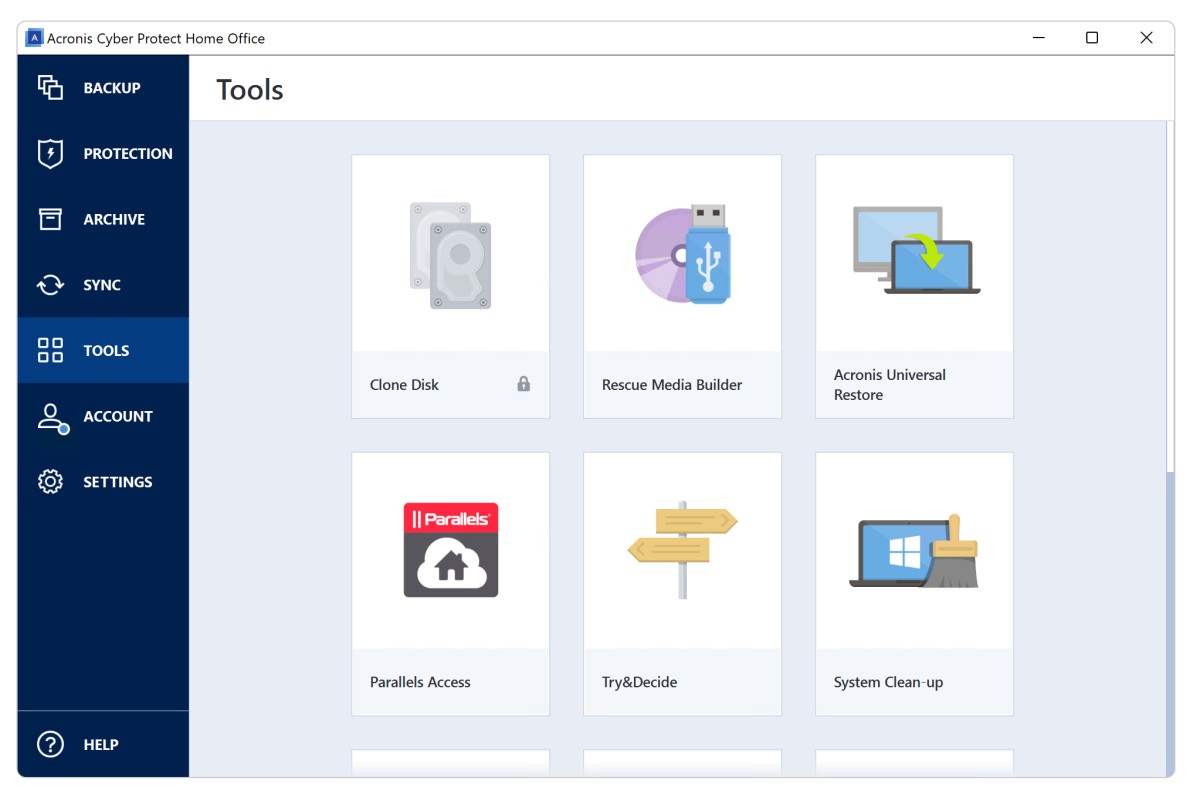Click the Rescue Media Builder label

coord(672,385)
